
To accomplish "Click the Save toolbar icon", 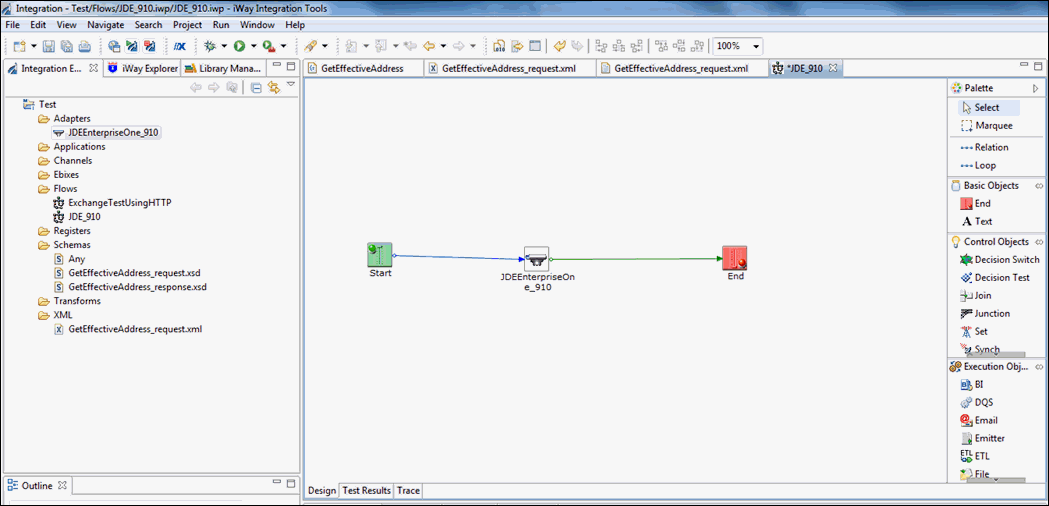I will pos(49,46).
